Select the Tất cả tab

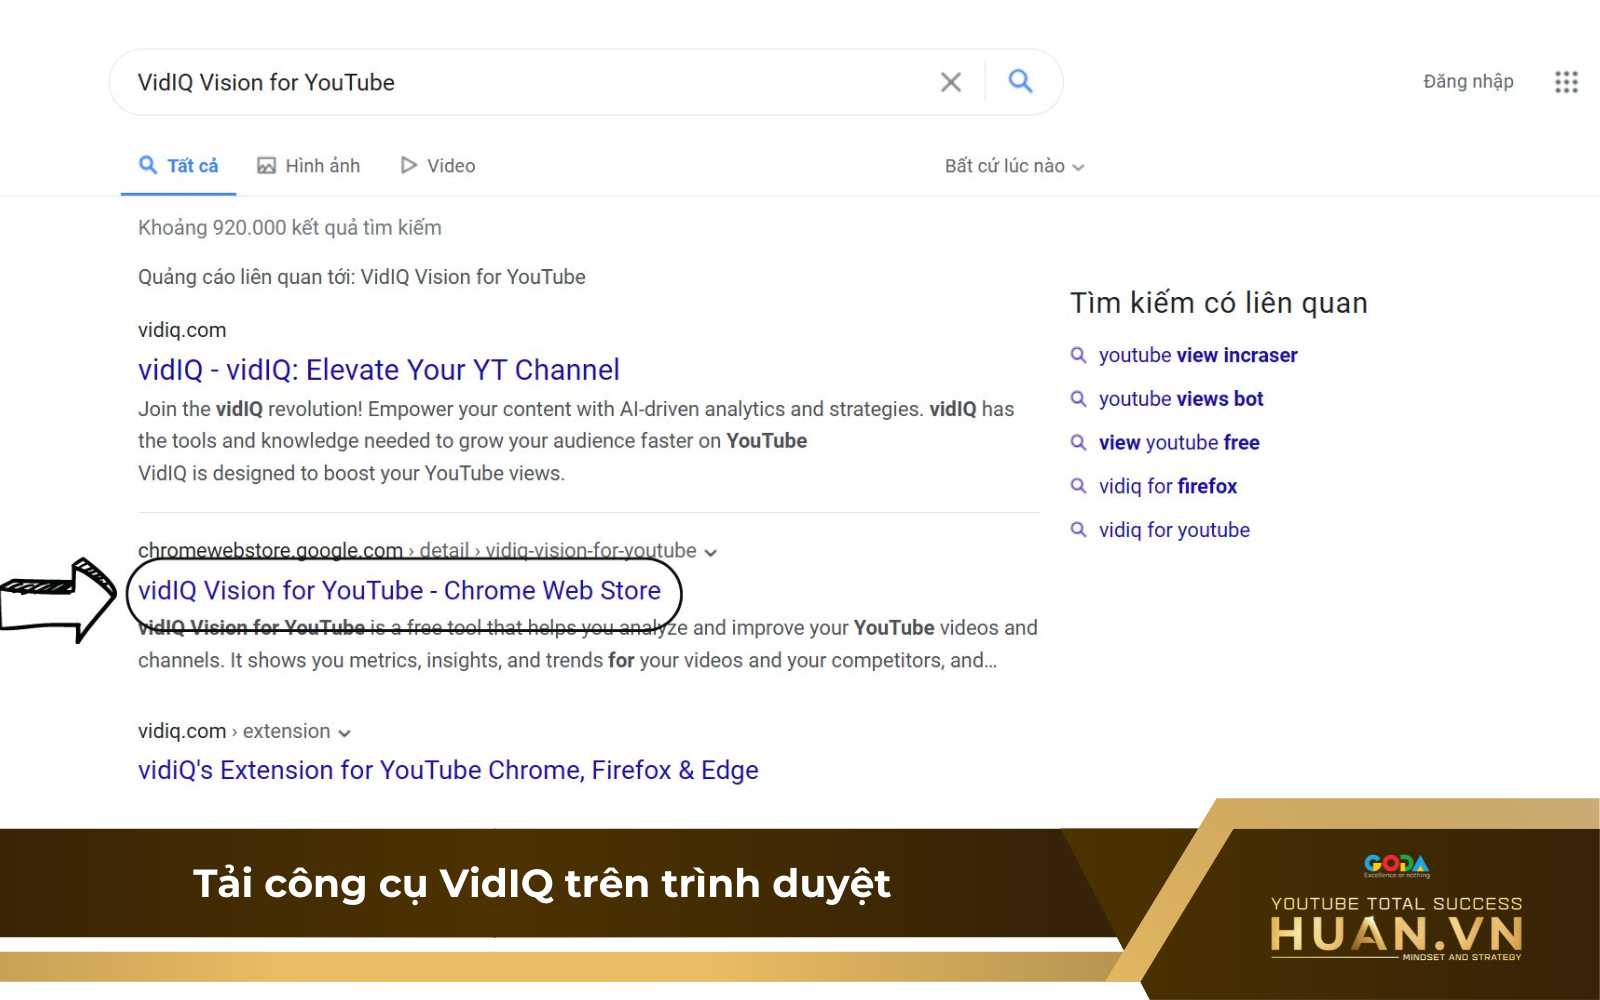[179, 166]
